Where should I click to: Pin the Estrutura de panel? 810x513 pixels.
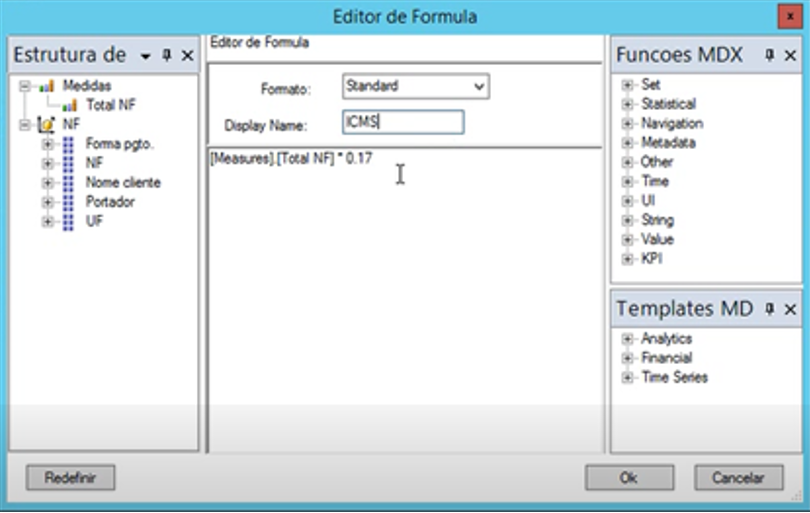pos(167,55)
